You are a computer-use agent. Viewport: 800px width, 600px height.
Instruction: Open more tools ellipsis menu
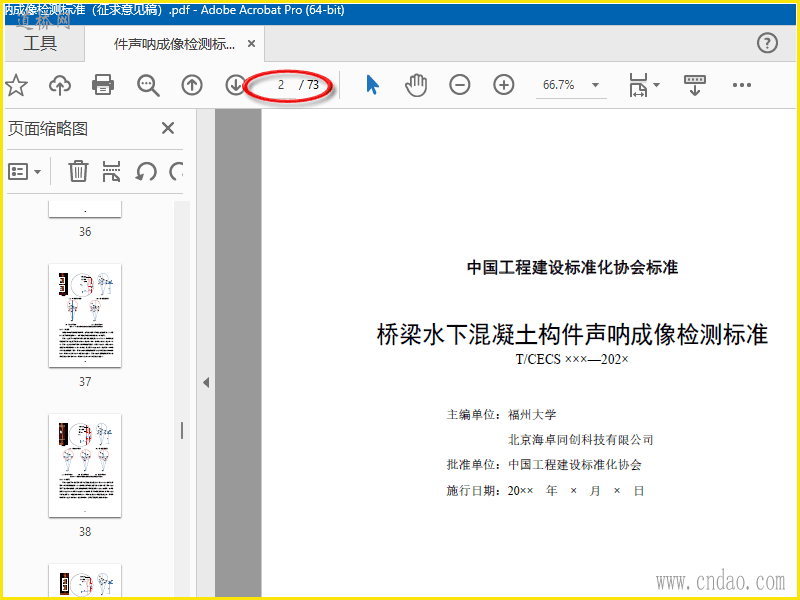pos(742,85)
